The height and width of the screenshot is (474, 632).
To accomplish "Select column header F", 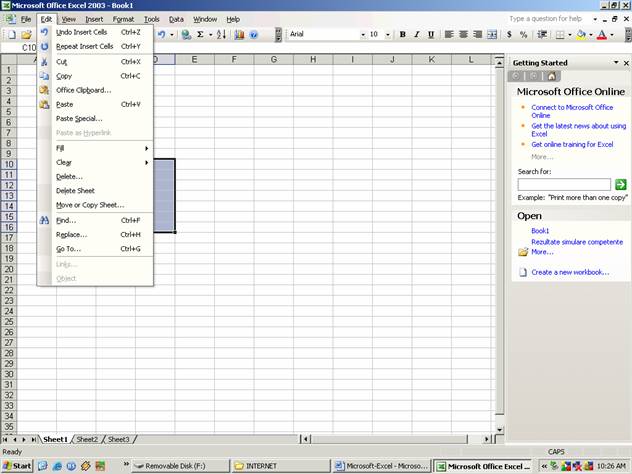I will tap(234, 60).
